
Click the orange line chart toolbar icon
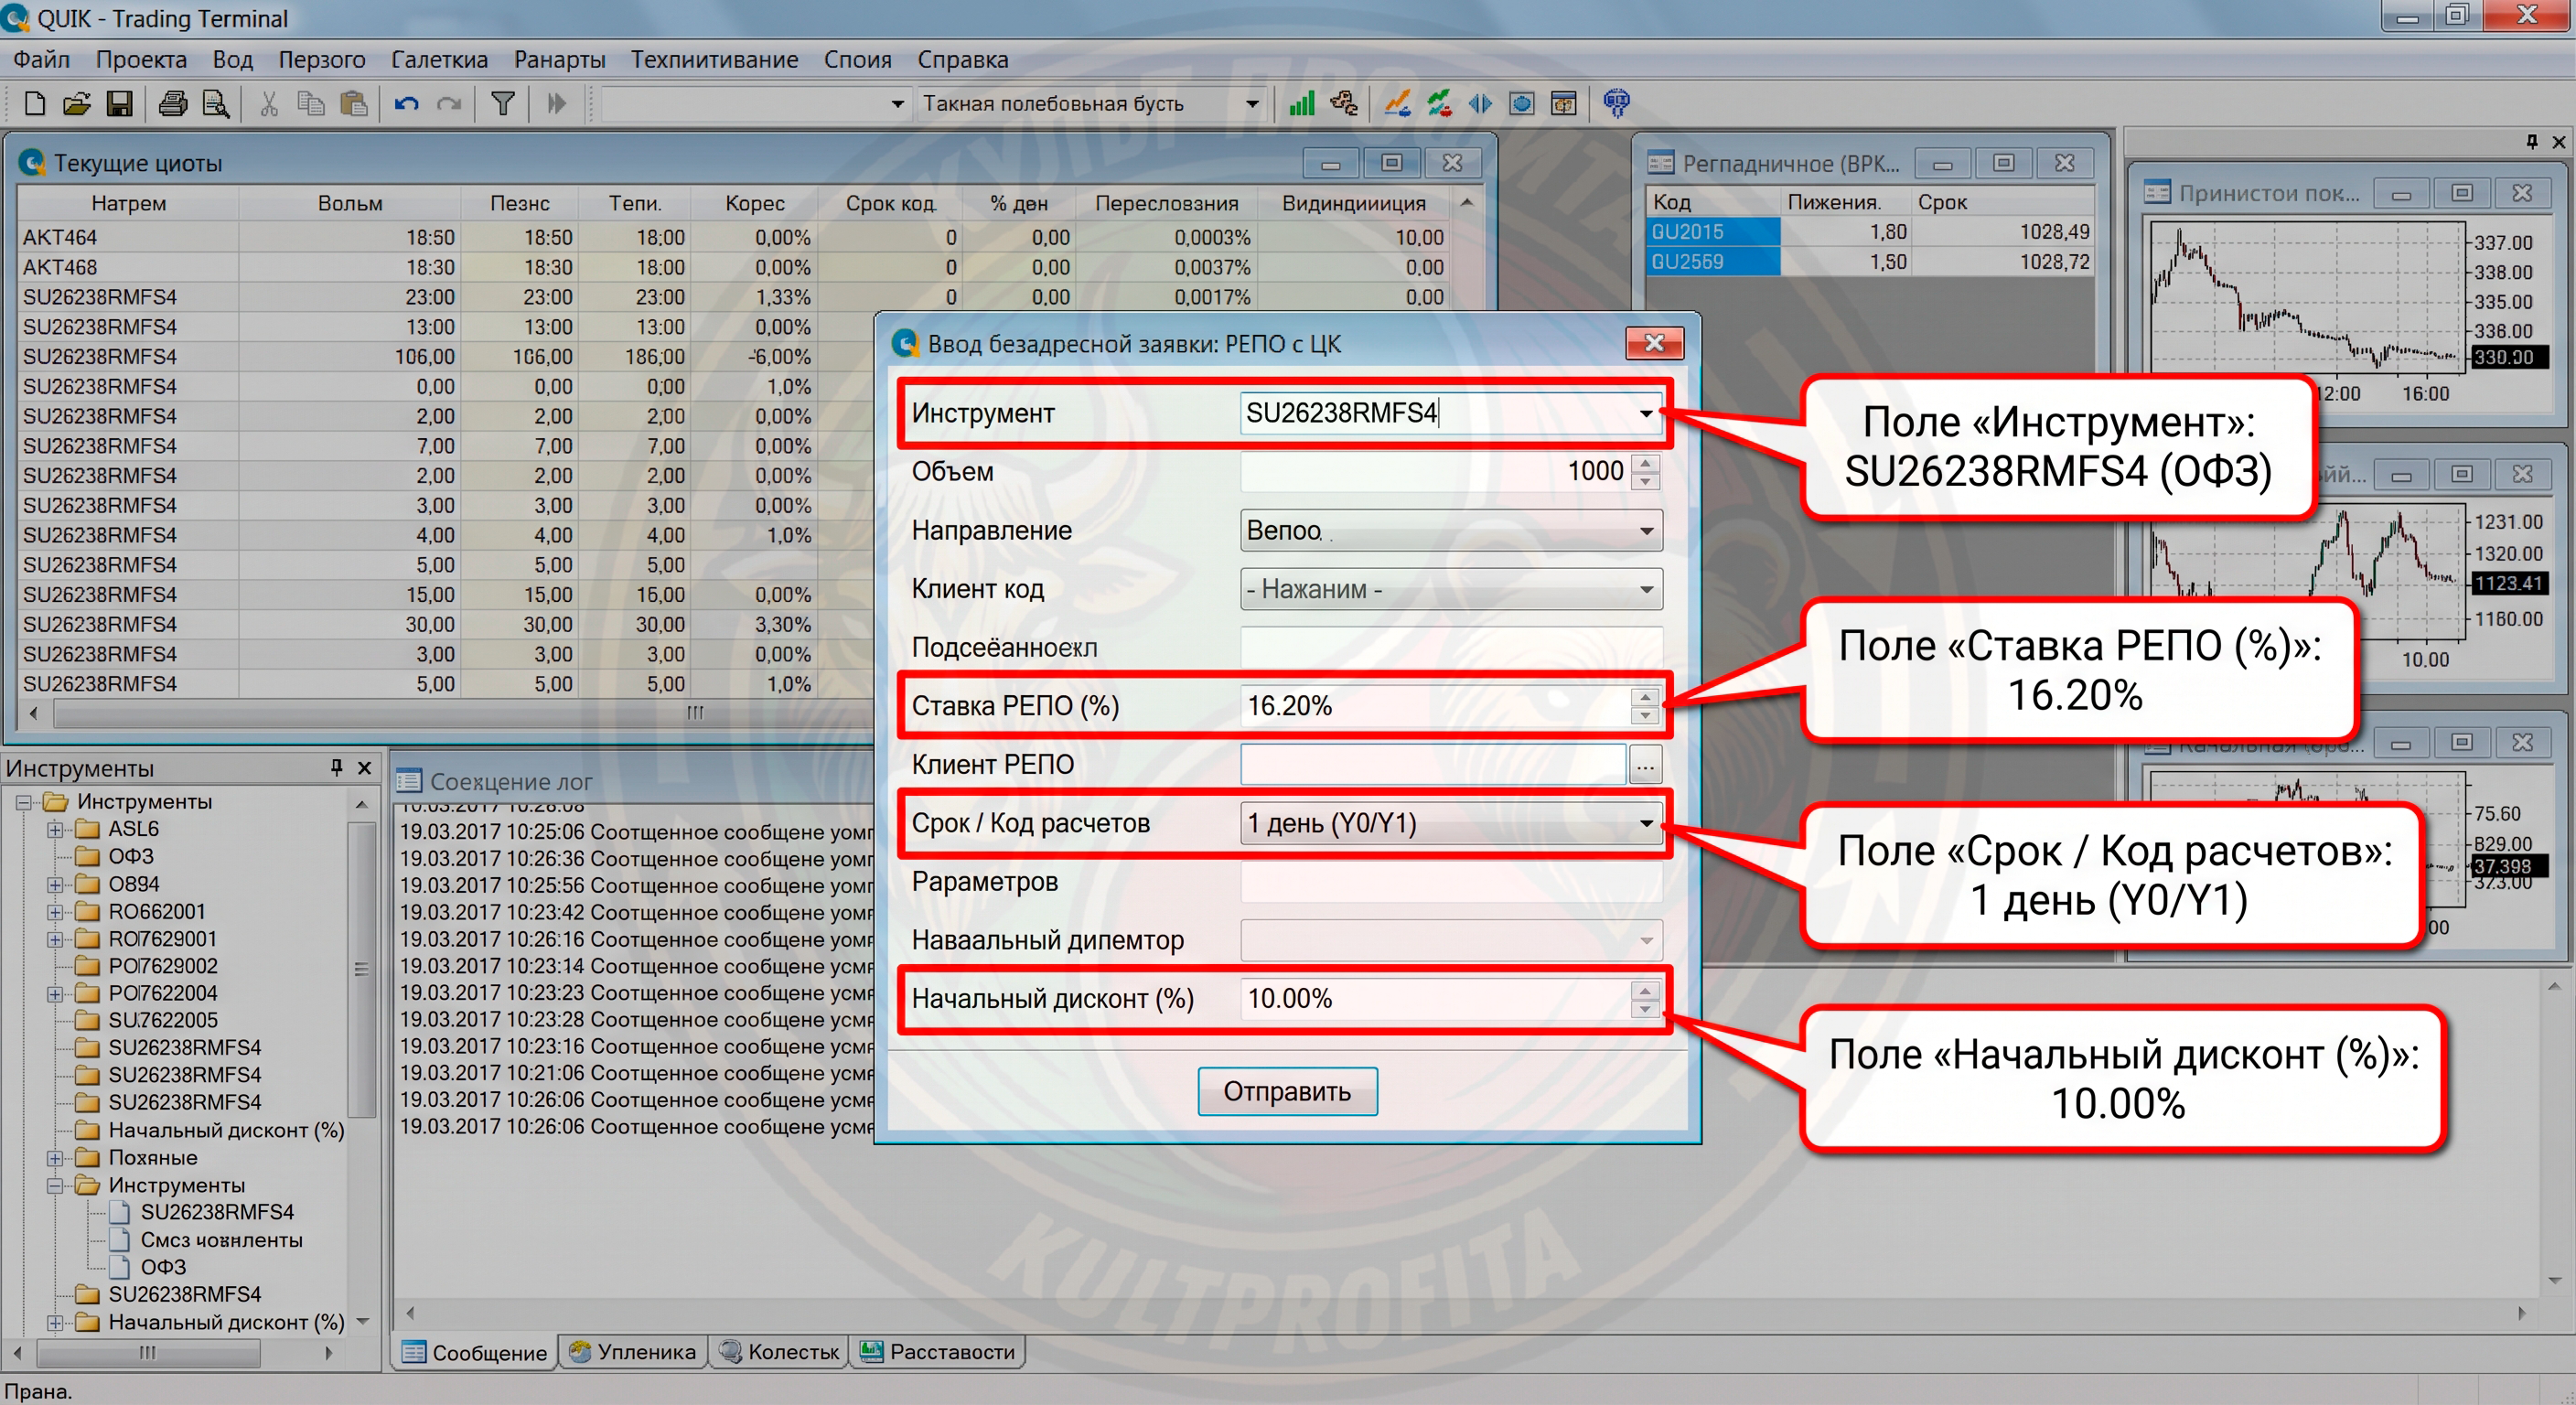click(x=1397, y=103)
